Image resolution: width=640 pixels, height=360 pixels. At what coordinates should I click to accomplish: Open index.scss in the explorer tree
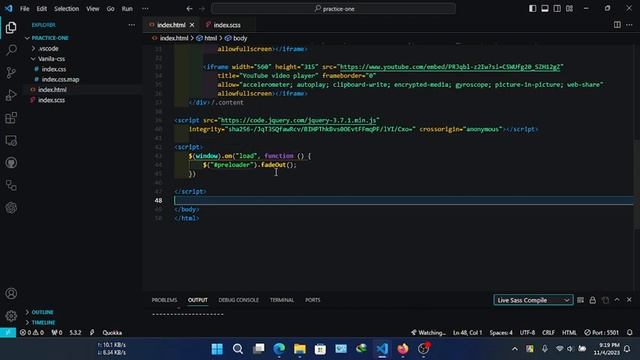(x=51, y=100)
